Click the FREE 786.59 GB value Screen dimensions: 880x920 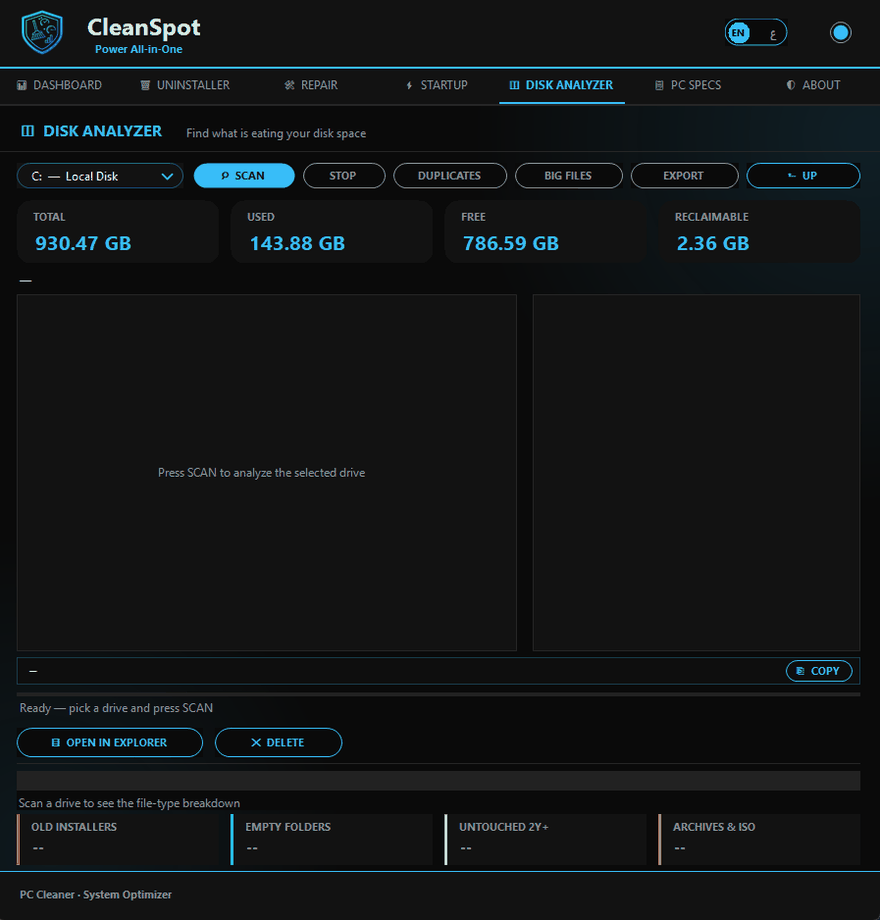coord(511,243)
